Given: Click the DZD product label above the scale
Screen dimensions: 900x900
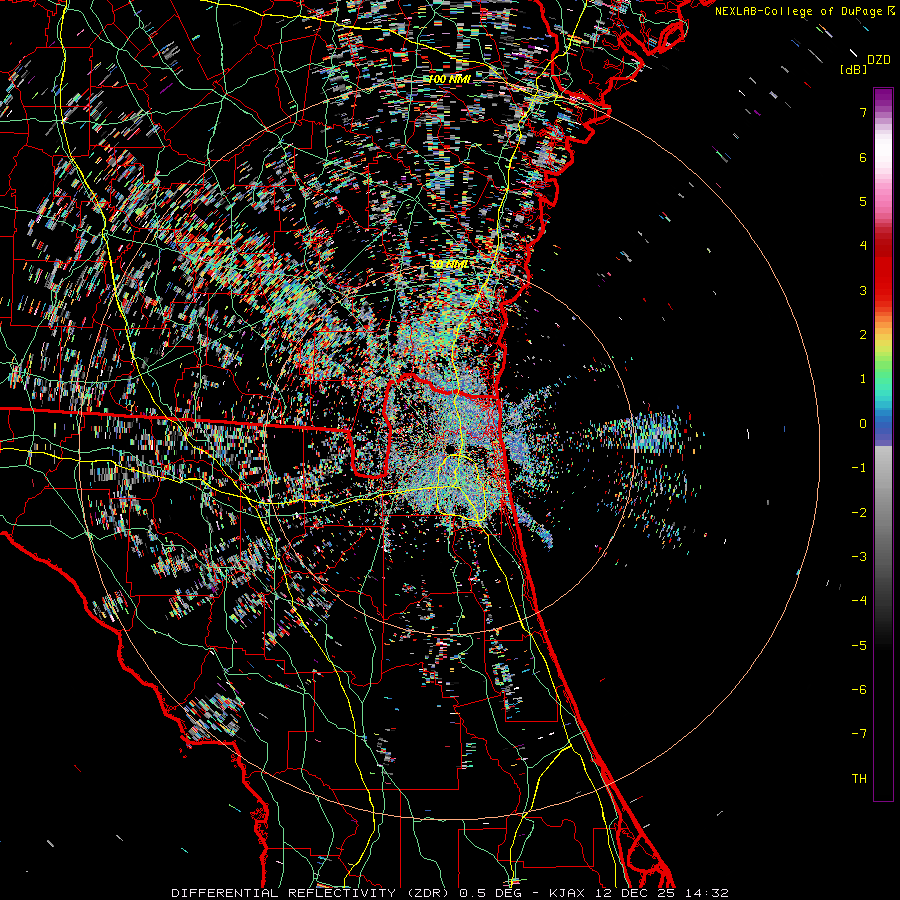Looking at the screenshot, I should tap(879, 60).
